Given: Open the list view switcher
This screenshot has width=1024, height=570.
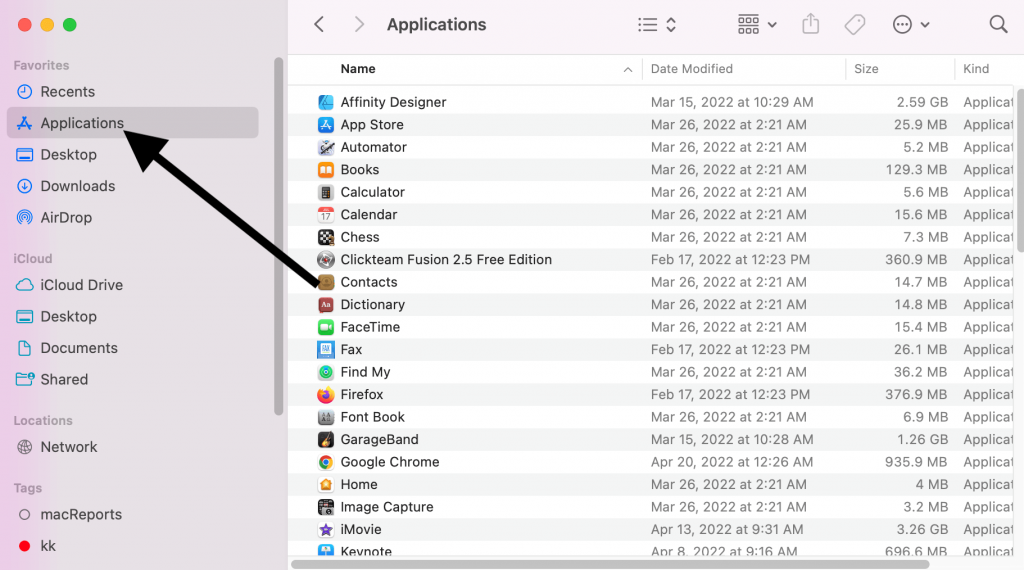Looking at the screenshot, I should click(656, 25).
